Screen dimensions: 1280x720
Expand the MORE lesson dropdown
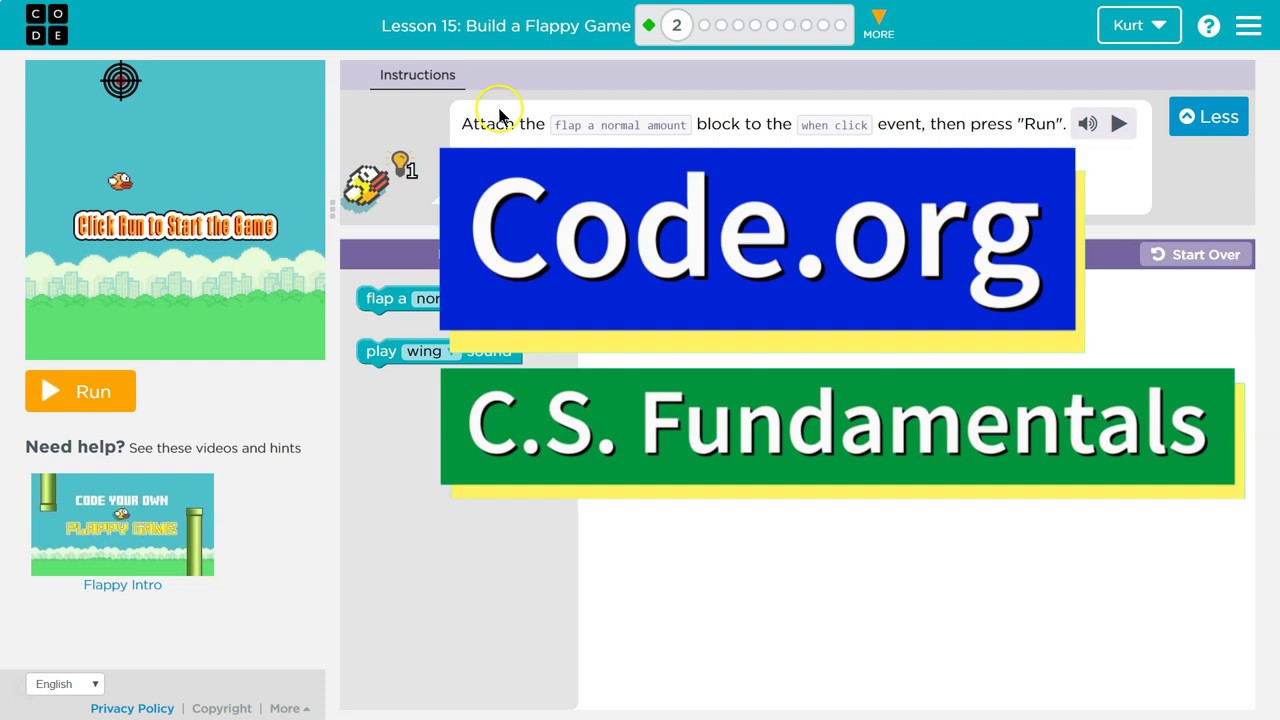pos(878,25)
